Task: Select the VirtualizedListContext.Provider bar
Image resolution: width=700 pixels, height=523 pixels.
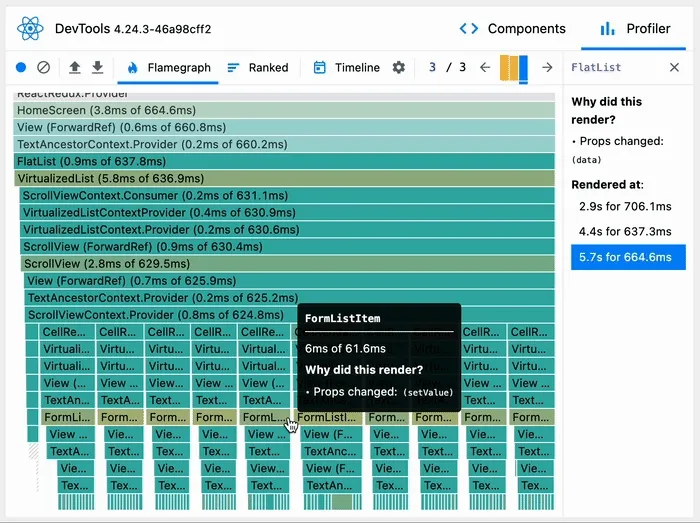Action: (287, 229)
